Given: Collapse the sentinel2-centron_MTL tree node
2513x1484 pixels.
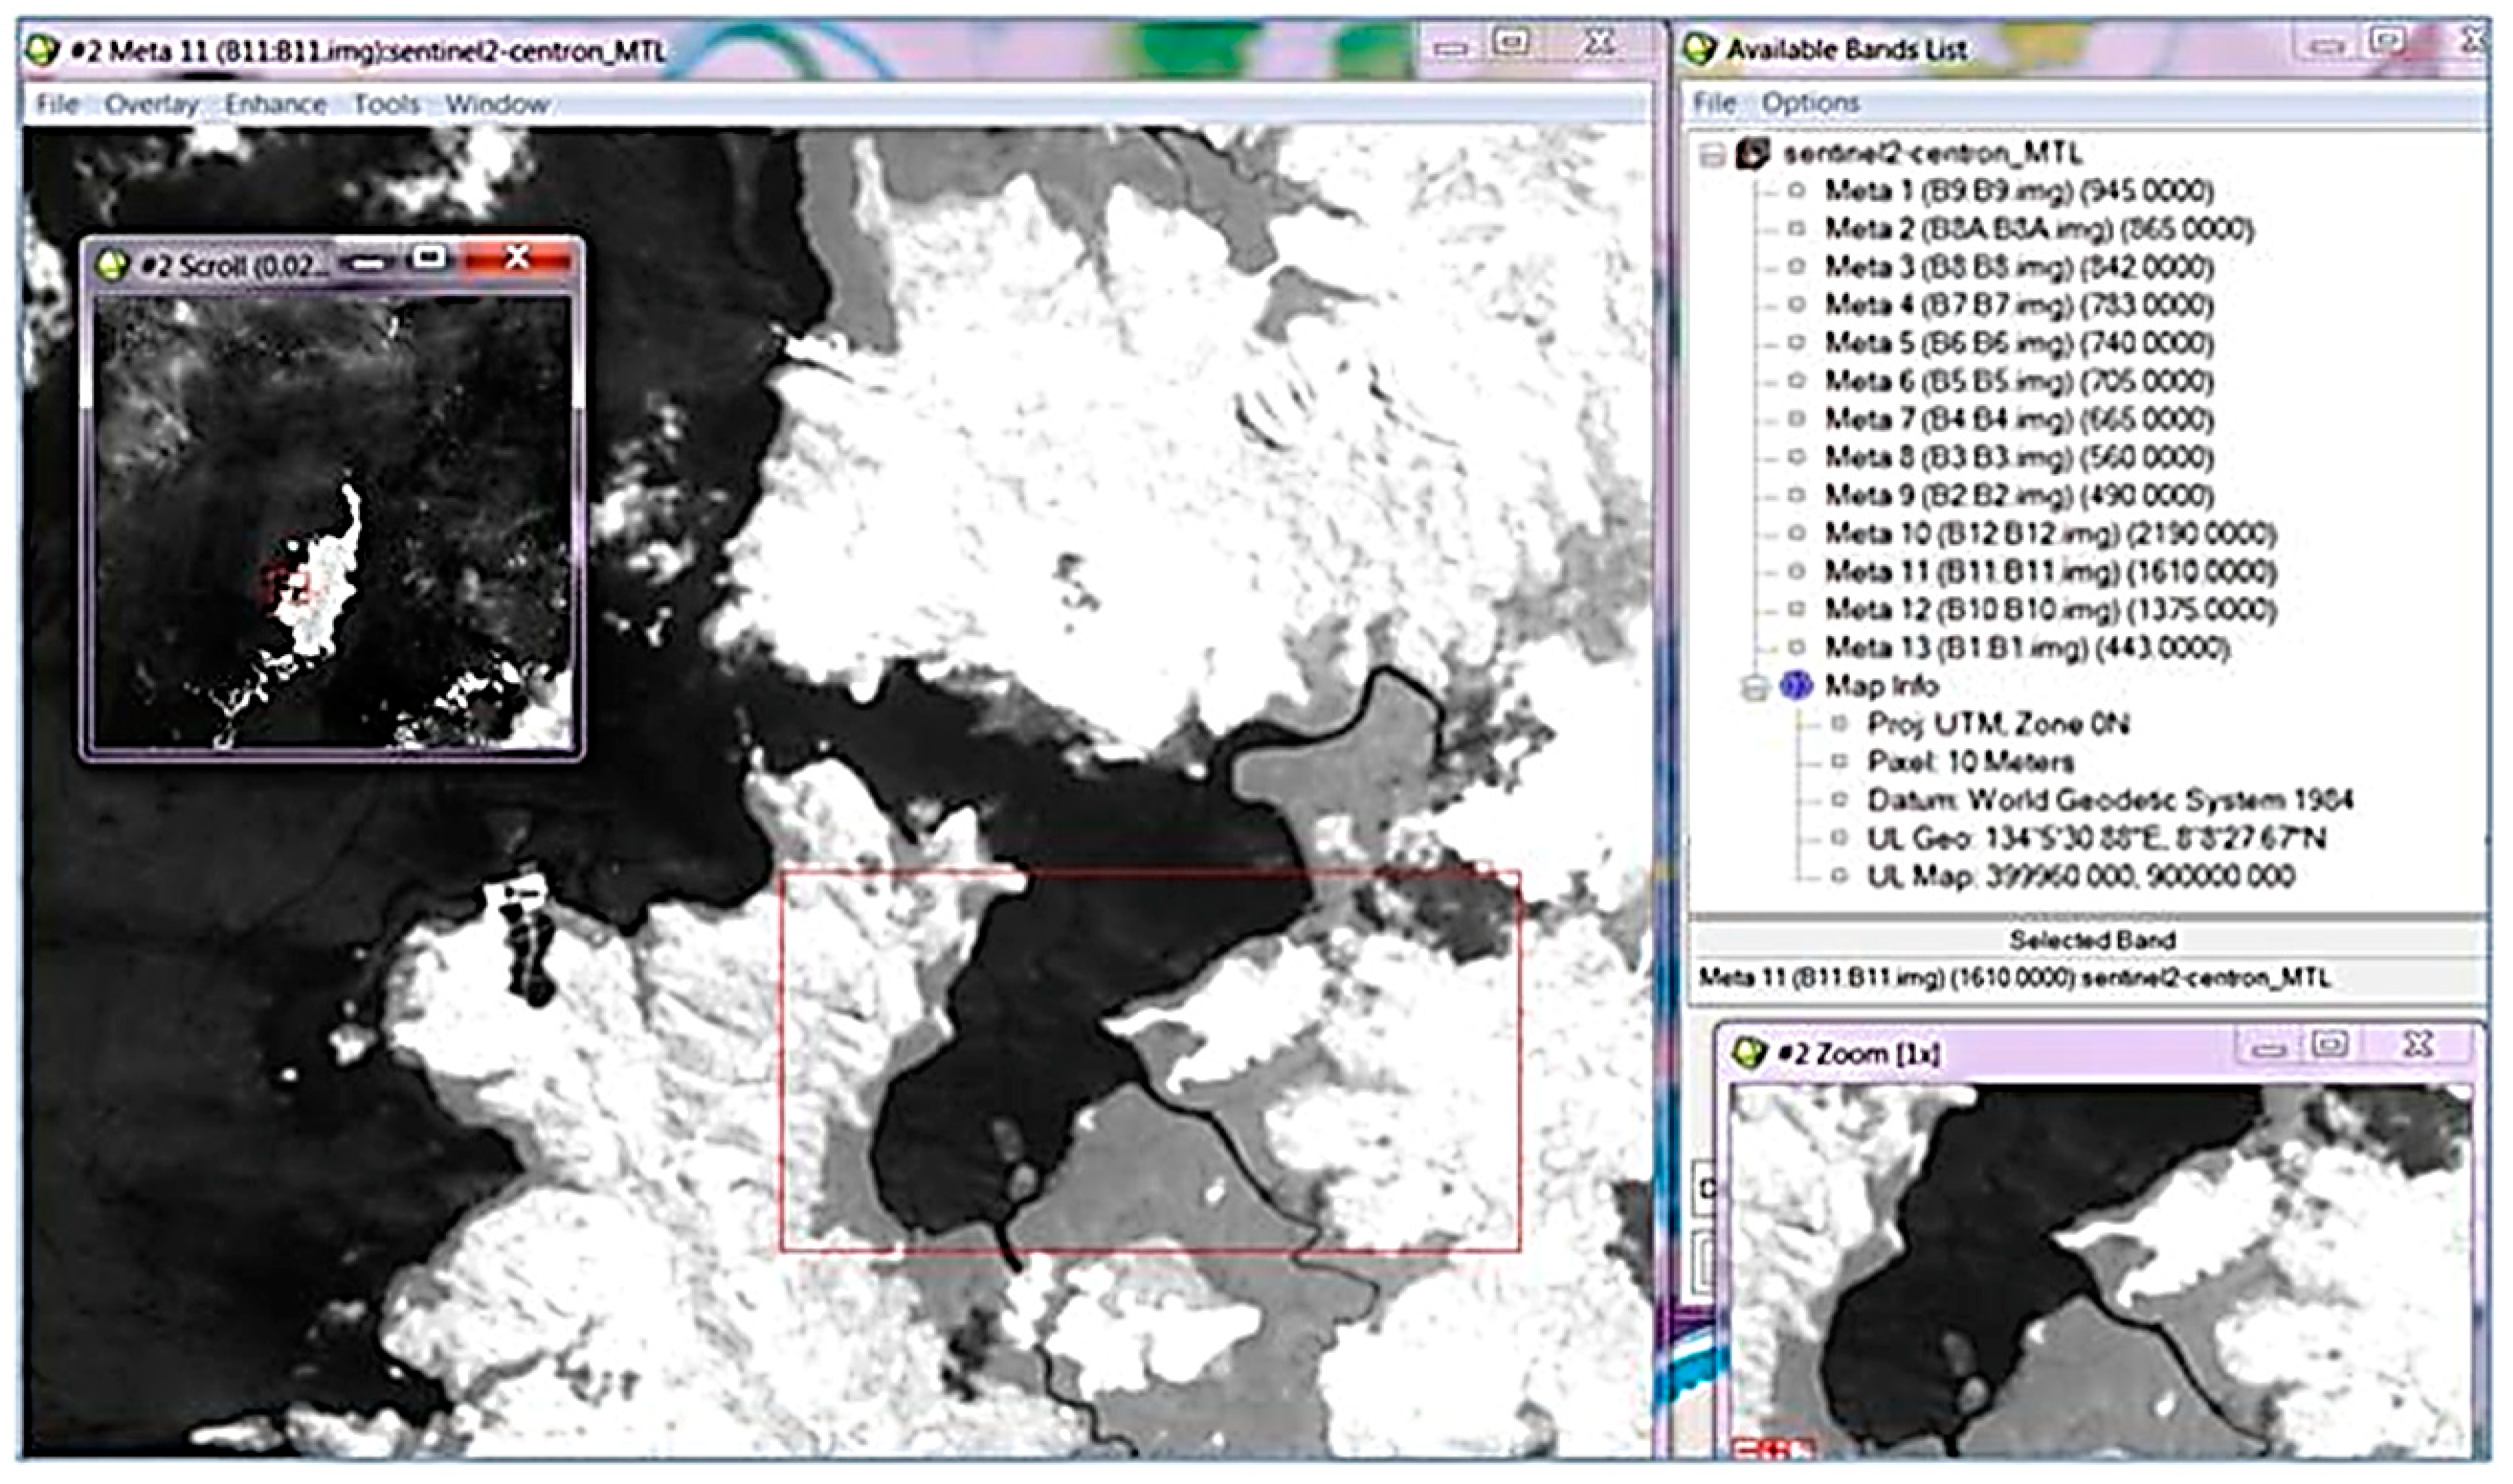Looking at the screenshot, I should click(1714, 155).
